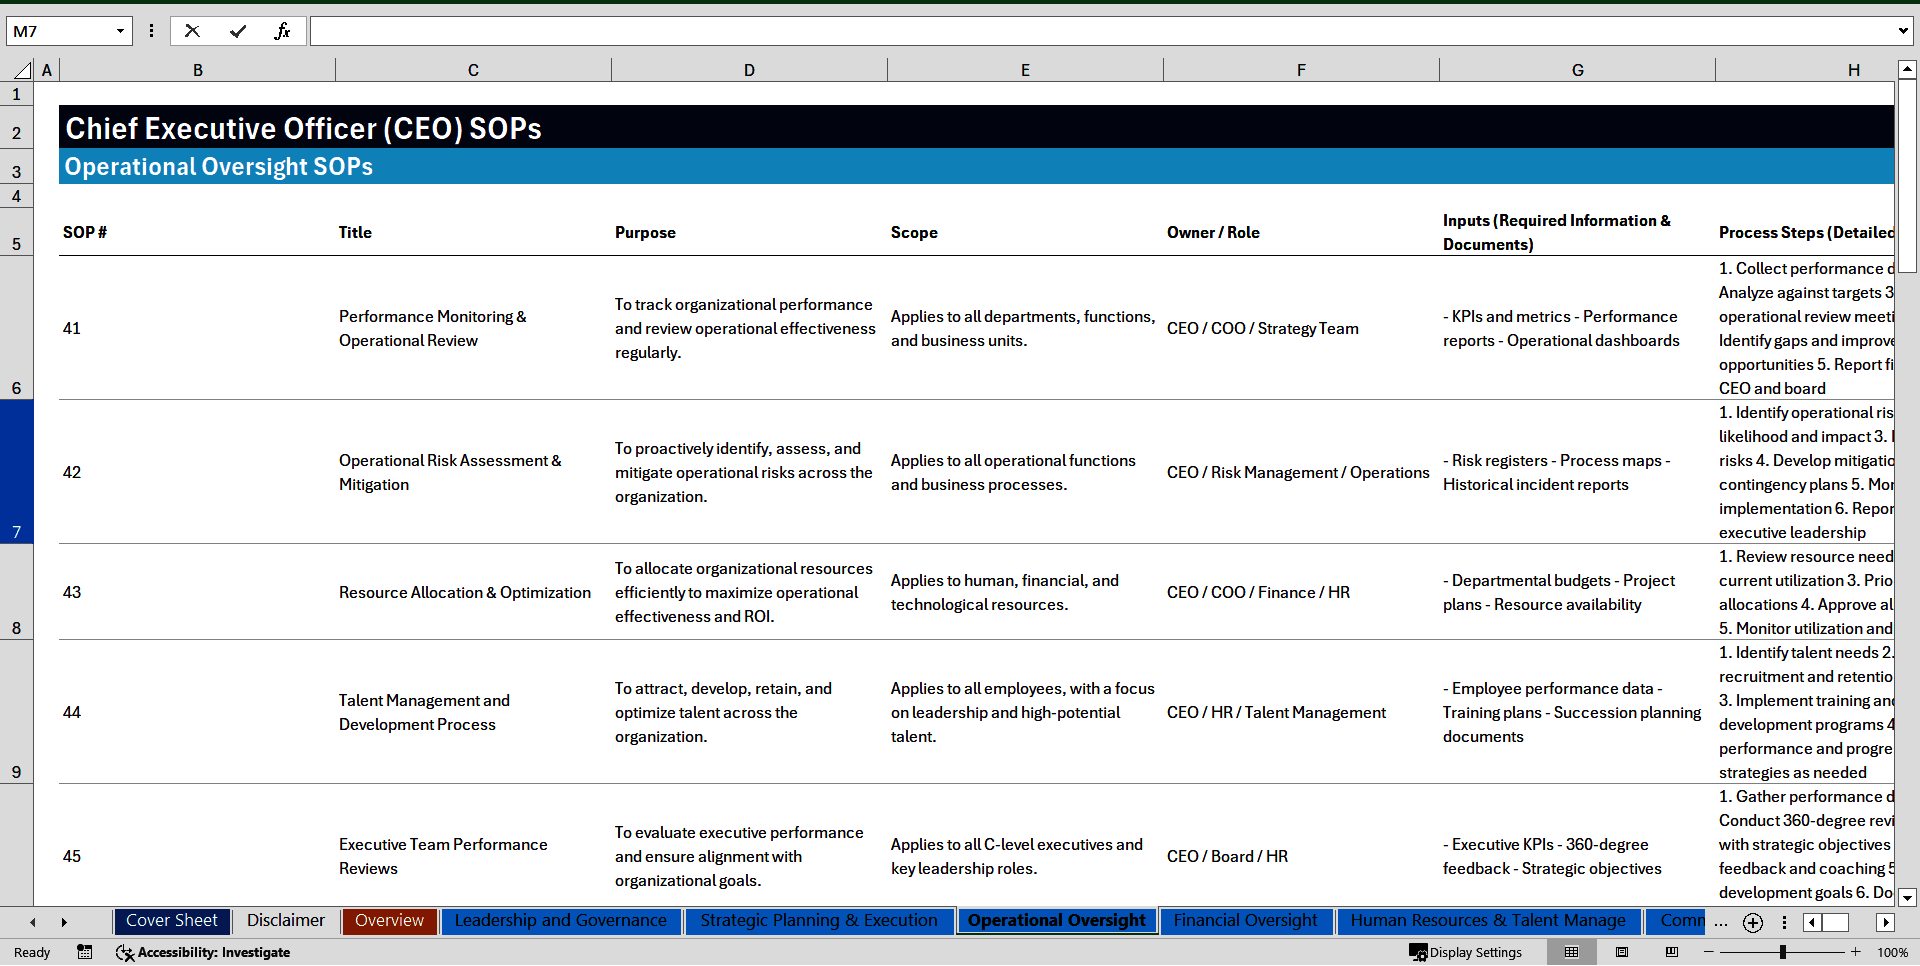This screenshot has width=1920, height=966.
Task: Switch to Page Layout view
Action: tap(1622, 952)
